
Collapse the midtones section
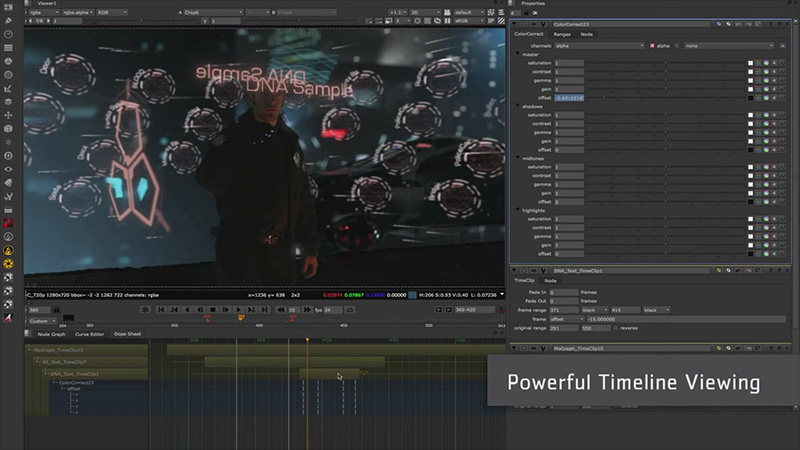point(518,158)
